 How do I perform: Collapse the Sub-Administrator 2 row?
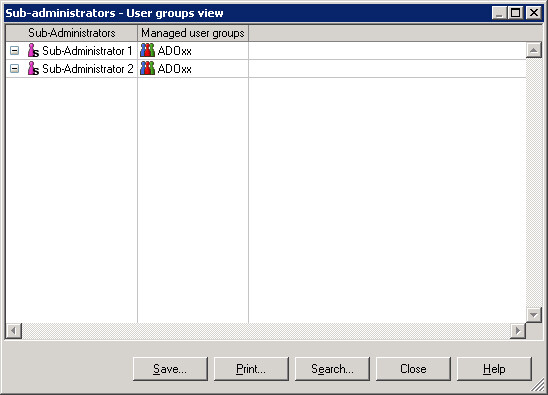pos(14,69)
